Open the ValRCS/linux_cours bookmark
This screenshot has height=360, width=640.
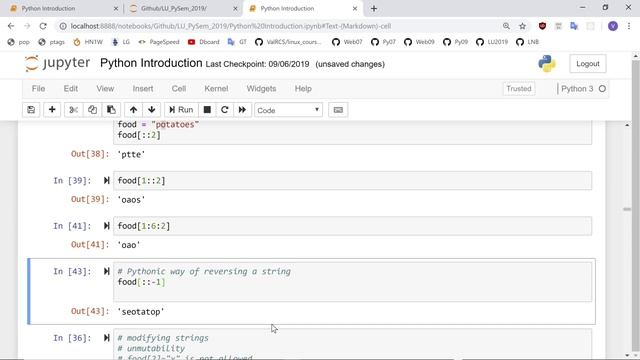pos(288,42)
